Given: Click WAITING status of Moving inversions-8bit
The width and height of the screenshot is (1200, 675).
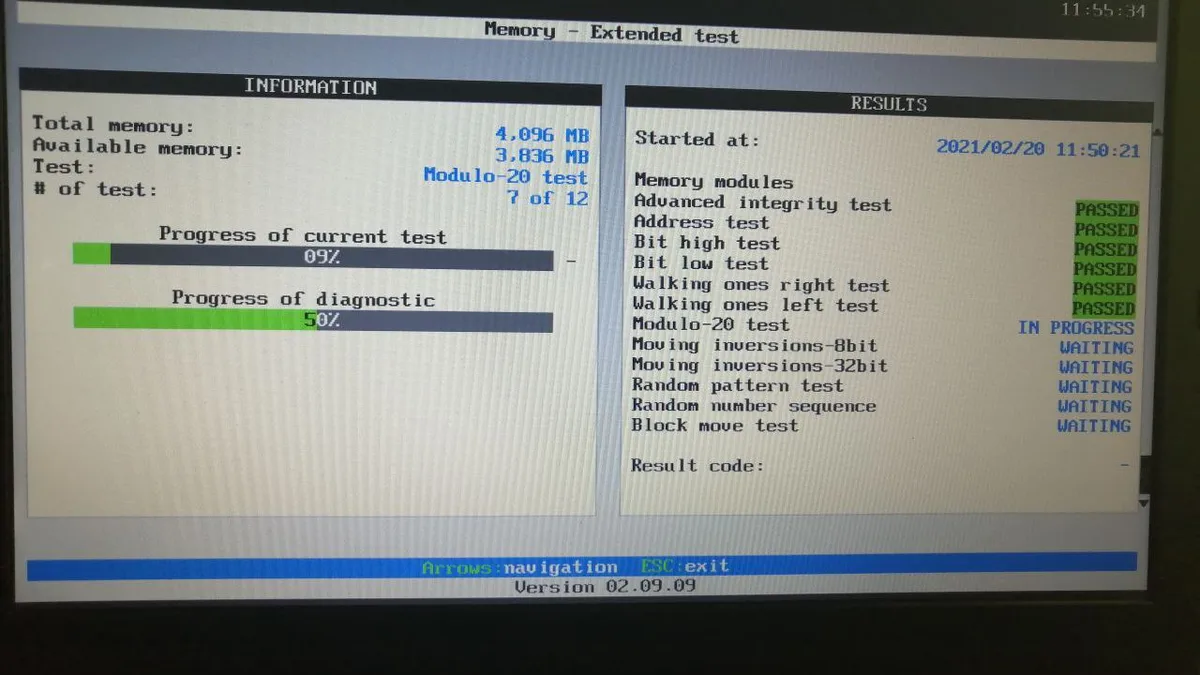Looking at the screenshot, I should coord(1097,348).
